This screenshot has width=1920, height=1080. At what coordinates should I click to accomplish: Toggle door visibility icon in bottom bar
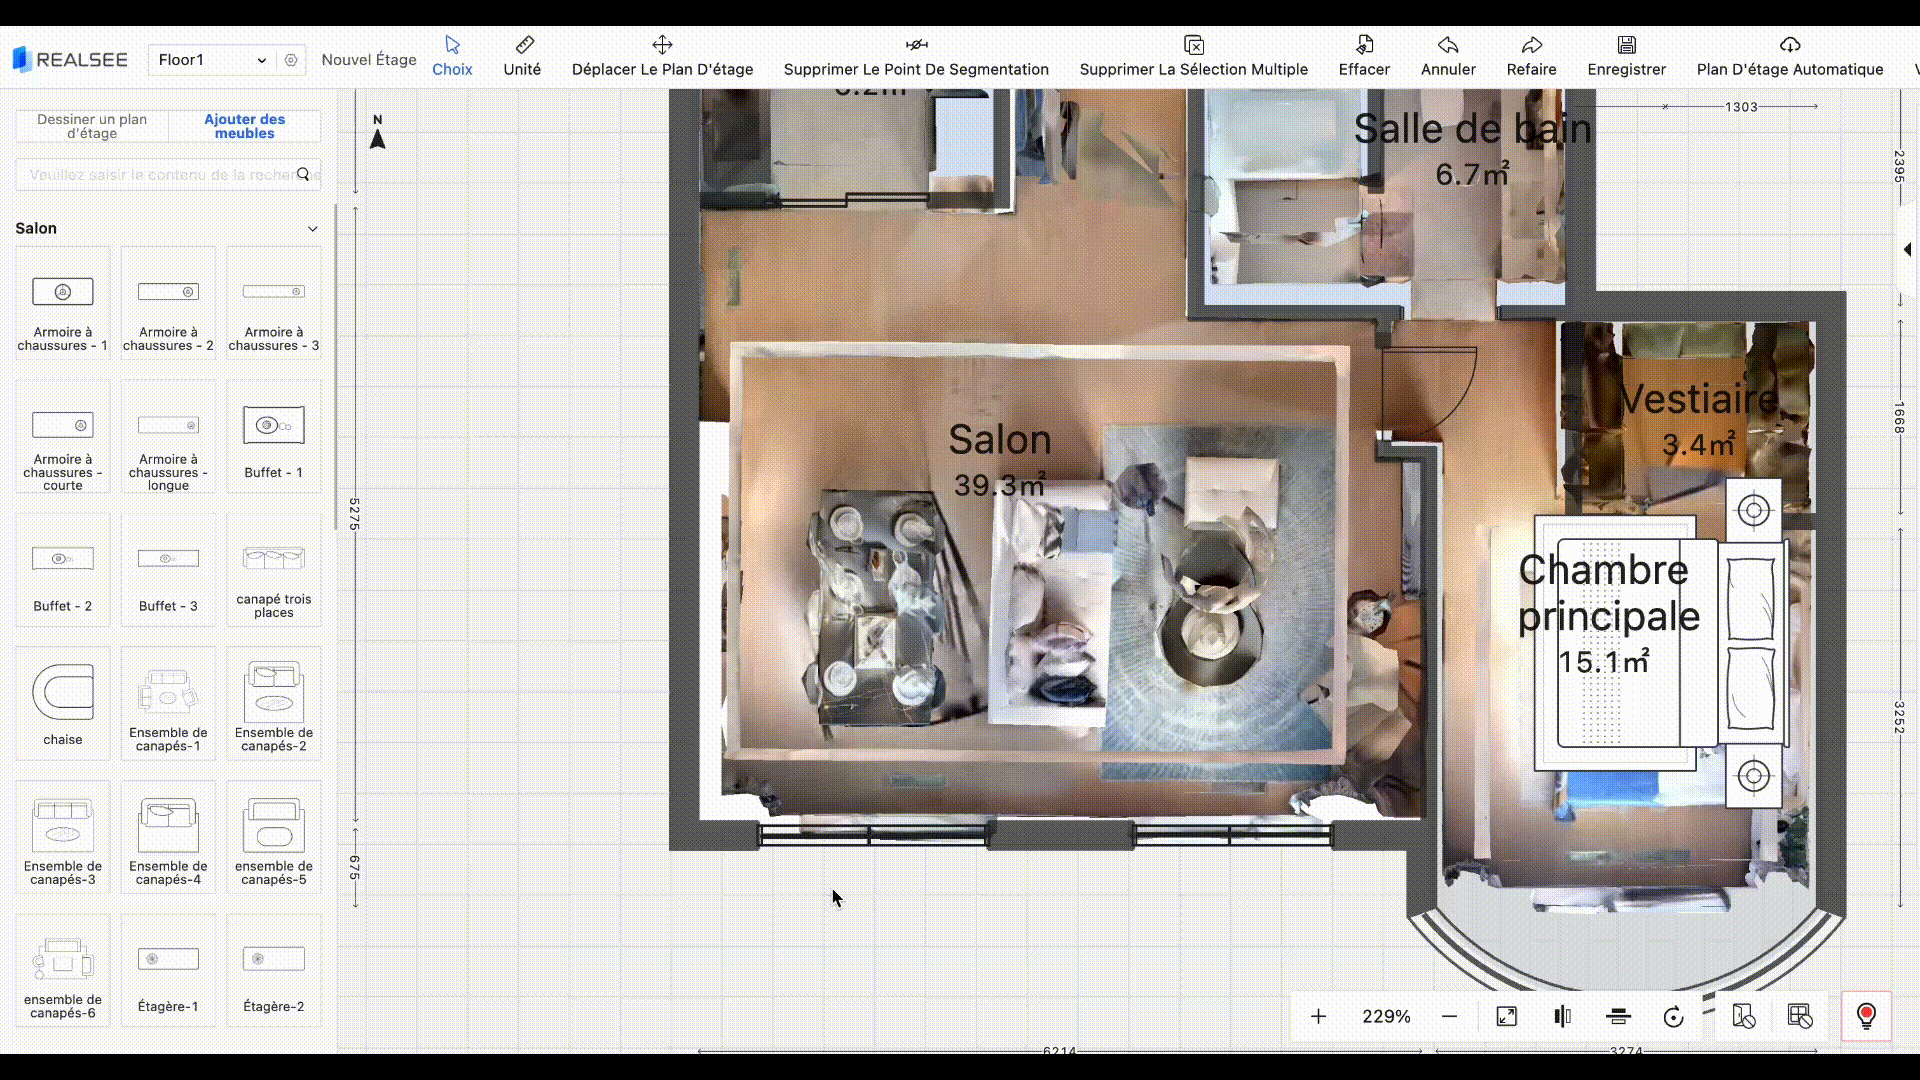click(1743, 1017)
